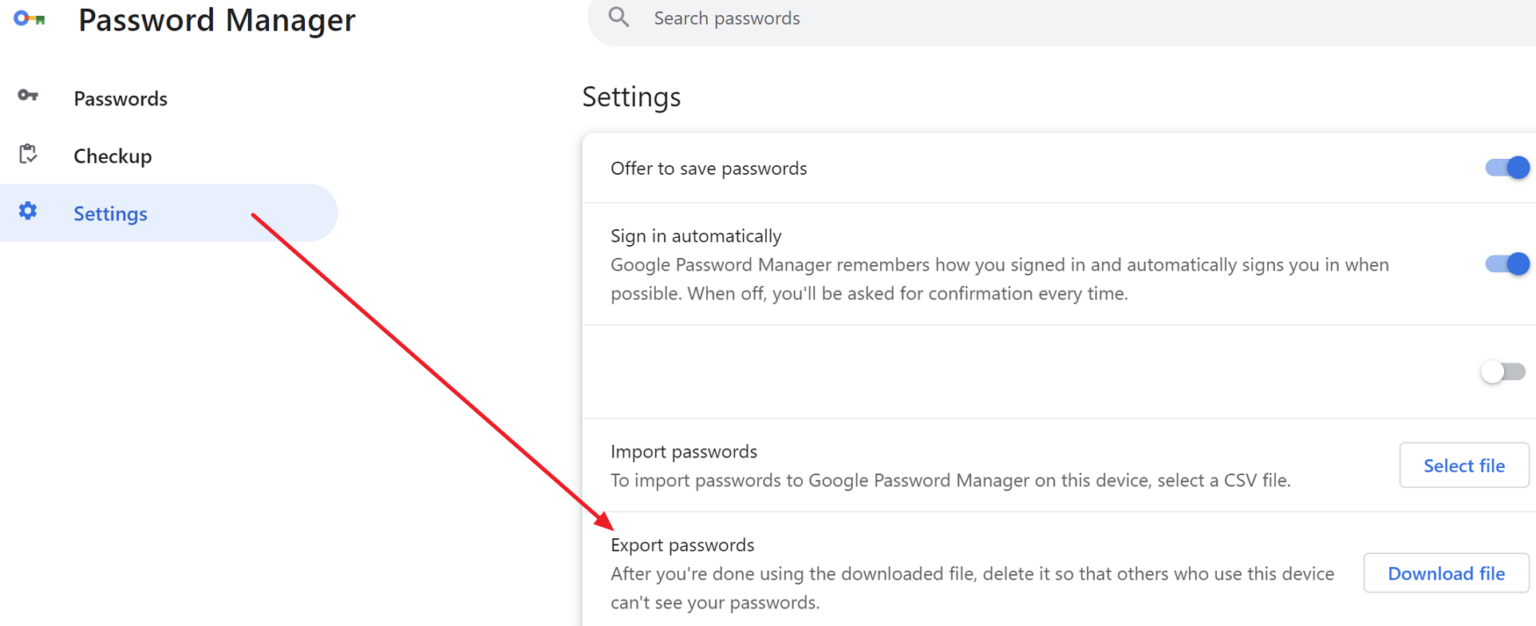
Task: Click the Import passwords label
Action: point(684,452)
